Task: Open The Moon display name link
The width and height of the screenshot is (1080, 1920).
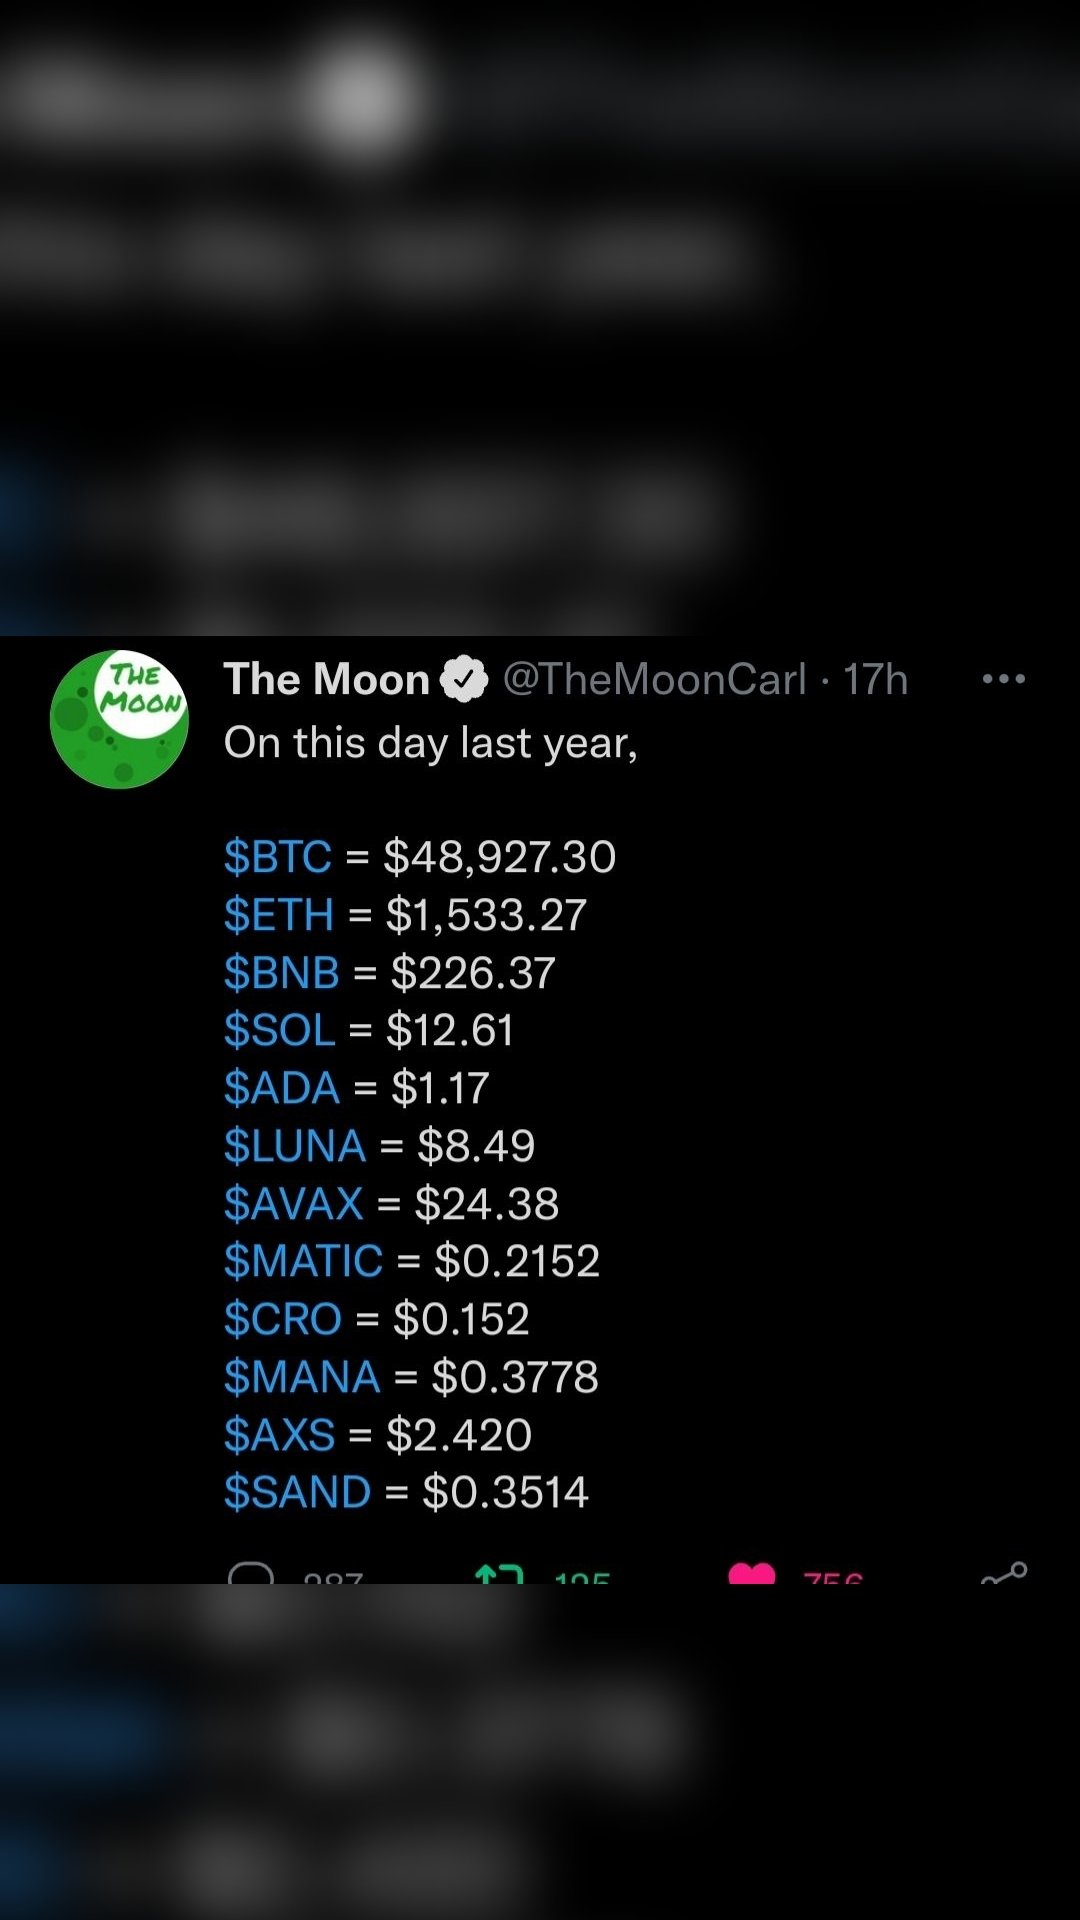Action: (x=326, y=680)
